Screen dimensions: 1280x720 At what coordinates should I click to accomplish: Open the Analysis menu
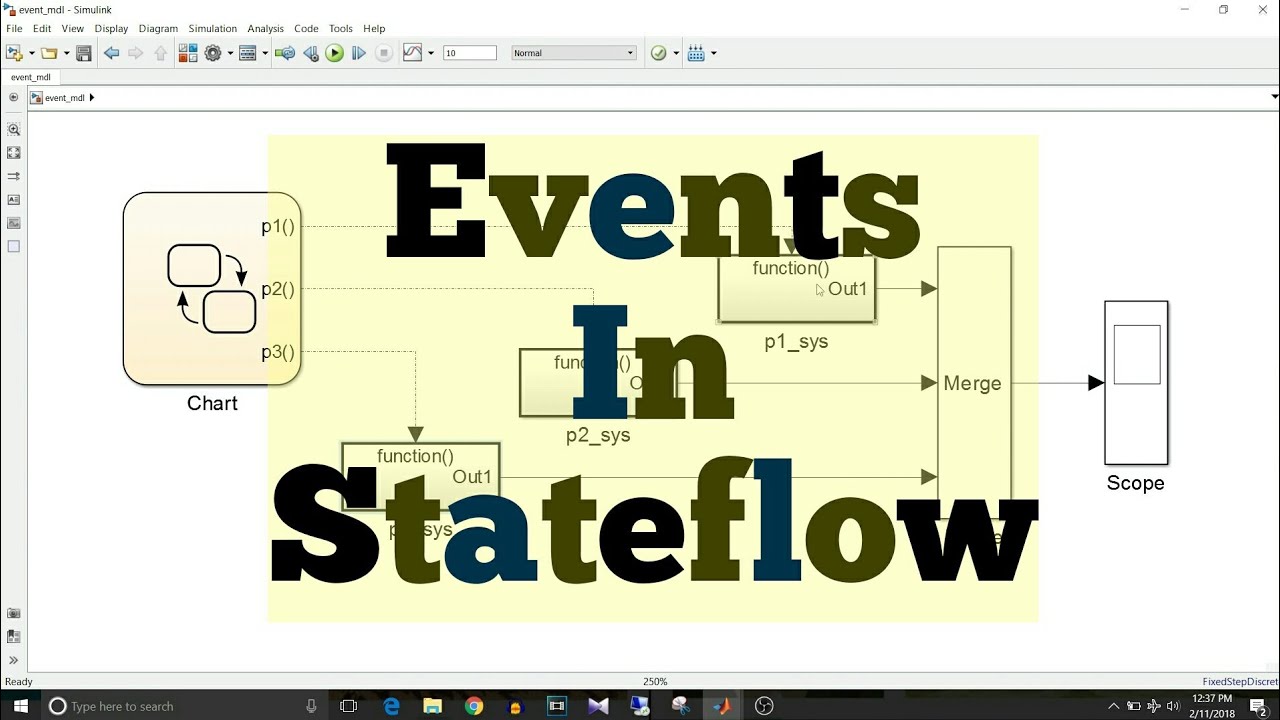(x=265, y=29)
